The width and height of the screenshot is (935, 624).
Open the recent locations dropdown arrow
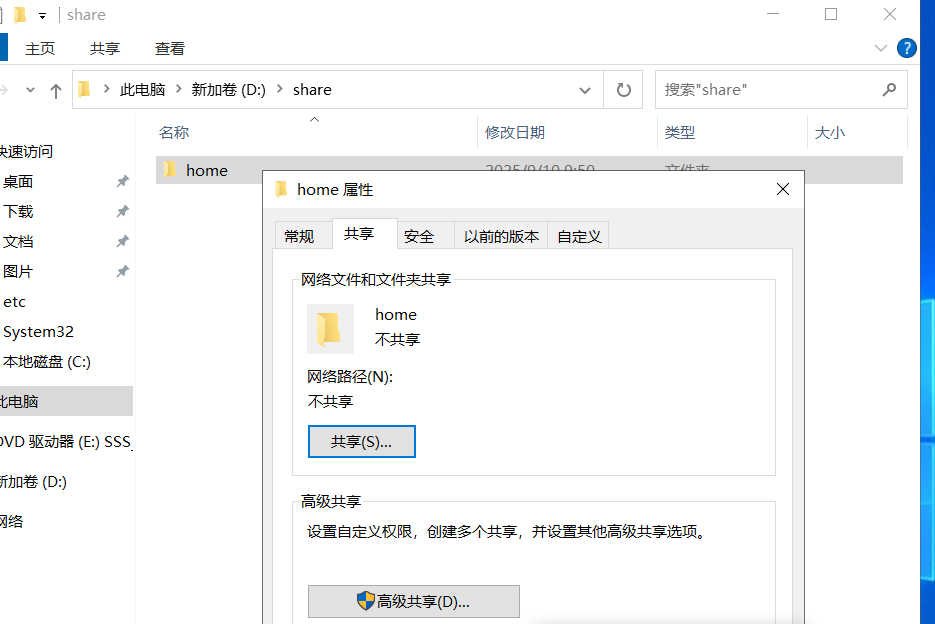pyautogui.click(x=29, y=90)
